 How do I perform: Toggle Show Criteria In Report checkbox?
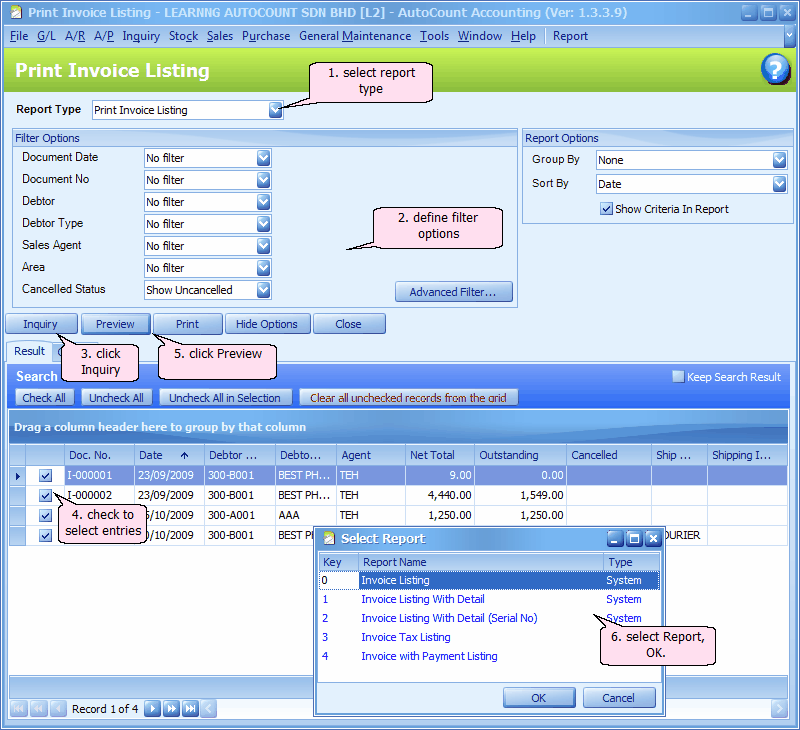click(606, 209)
